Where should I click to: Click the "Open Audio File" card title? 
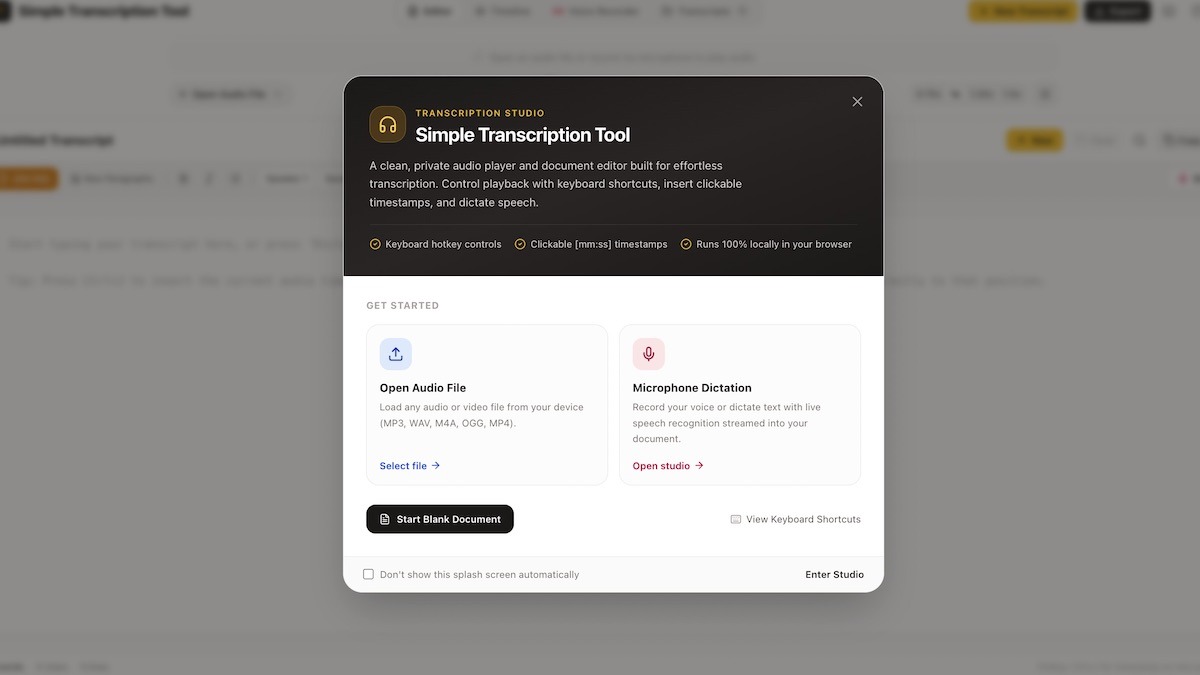coord(423,388)
